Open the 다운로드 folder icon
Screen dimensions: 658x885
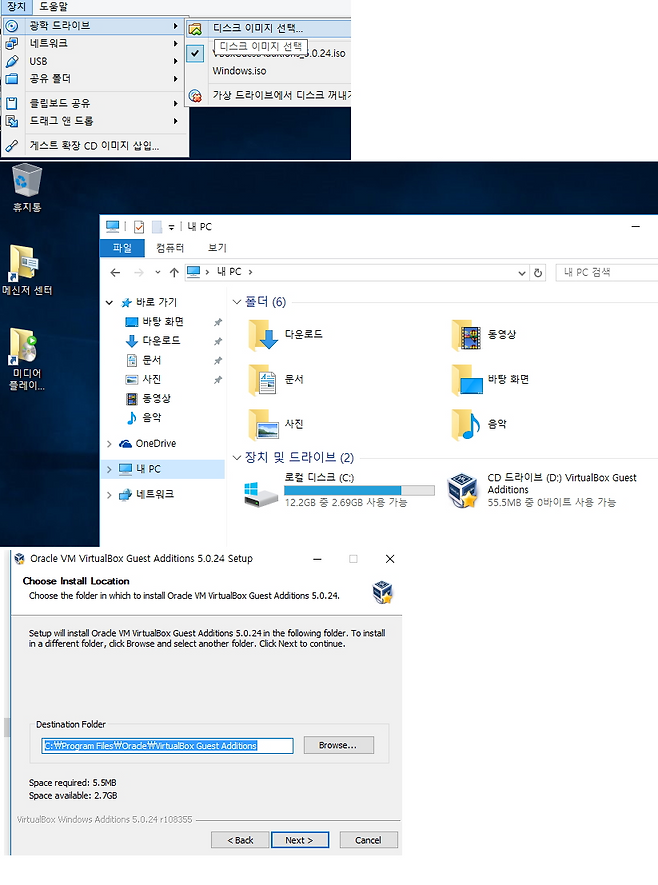coord(265,336)
